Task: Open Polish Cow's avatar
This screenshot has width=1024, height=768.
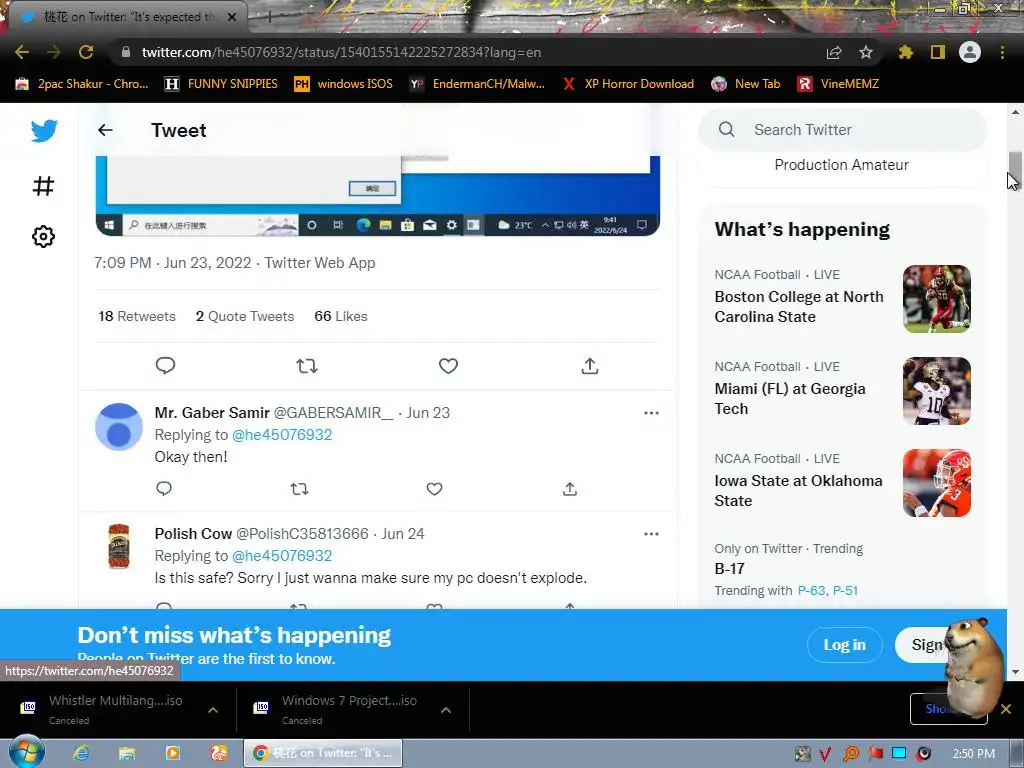Action: pos(119,547)
